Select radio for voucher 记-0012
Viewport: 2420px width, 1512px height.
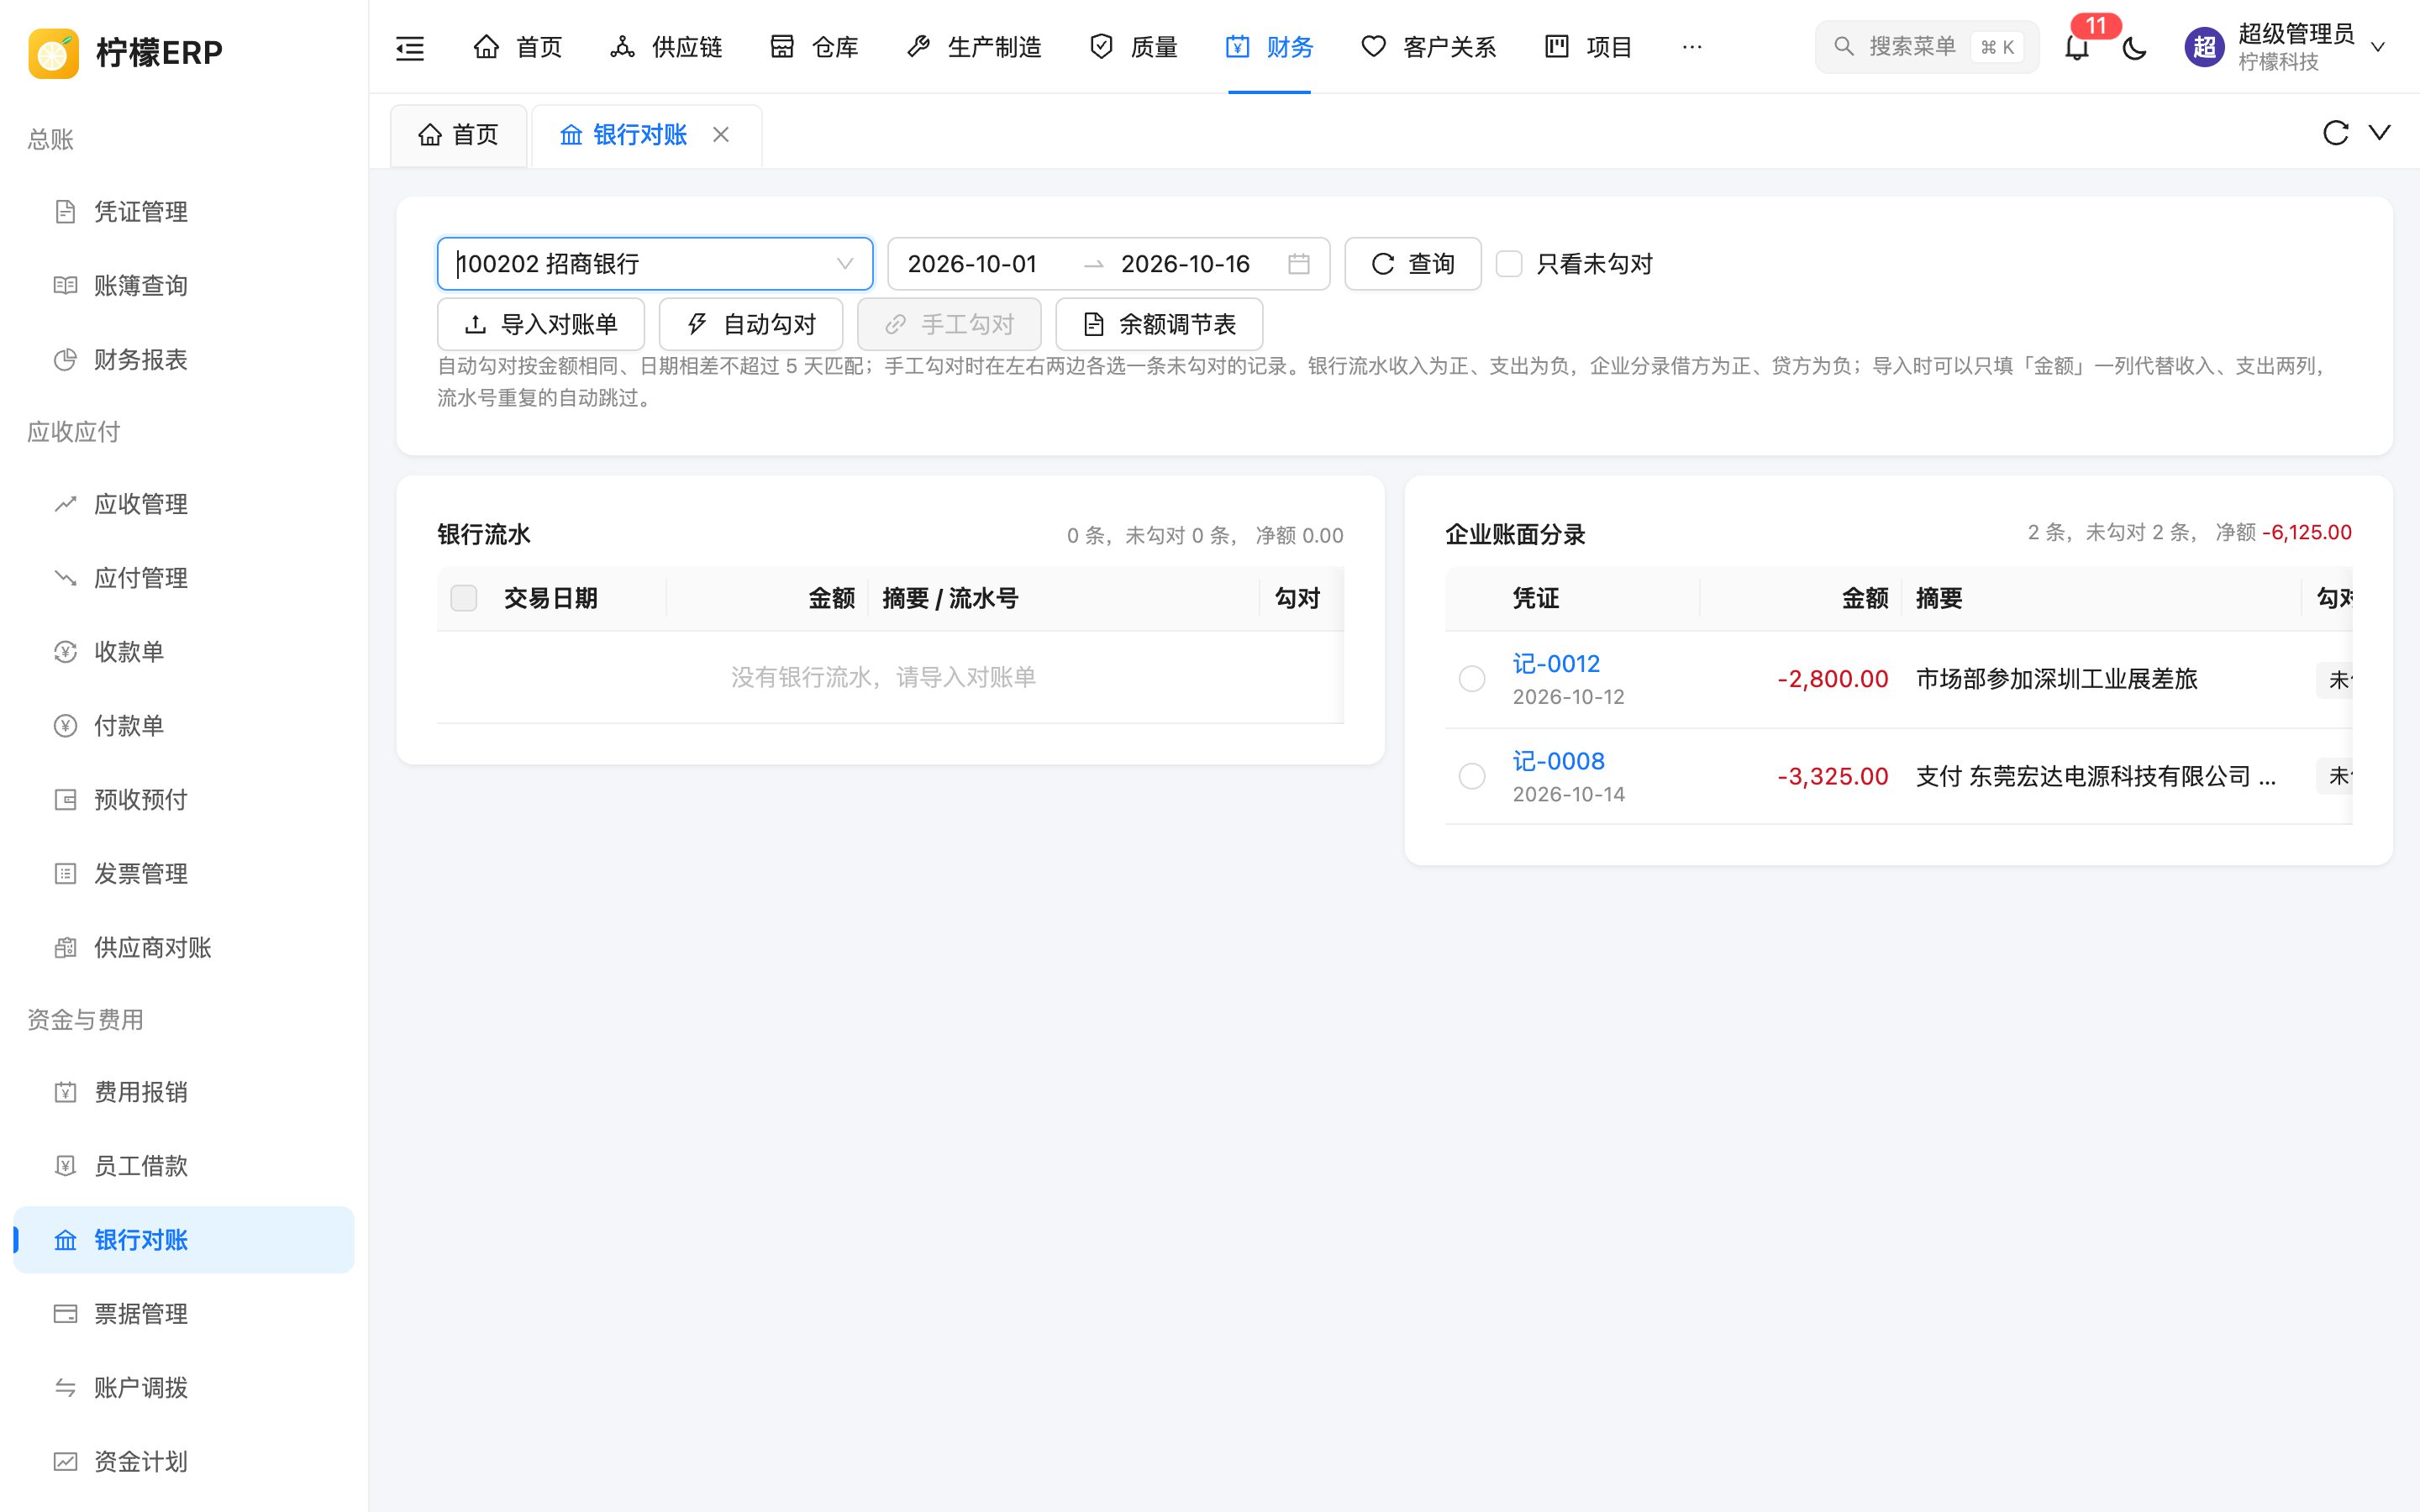pyautogui.click(x=1472, y=679)
